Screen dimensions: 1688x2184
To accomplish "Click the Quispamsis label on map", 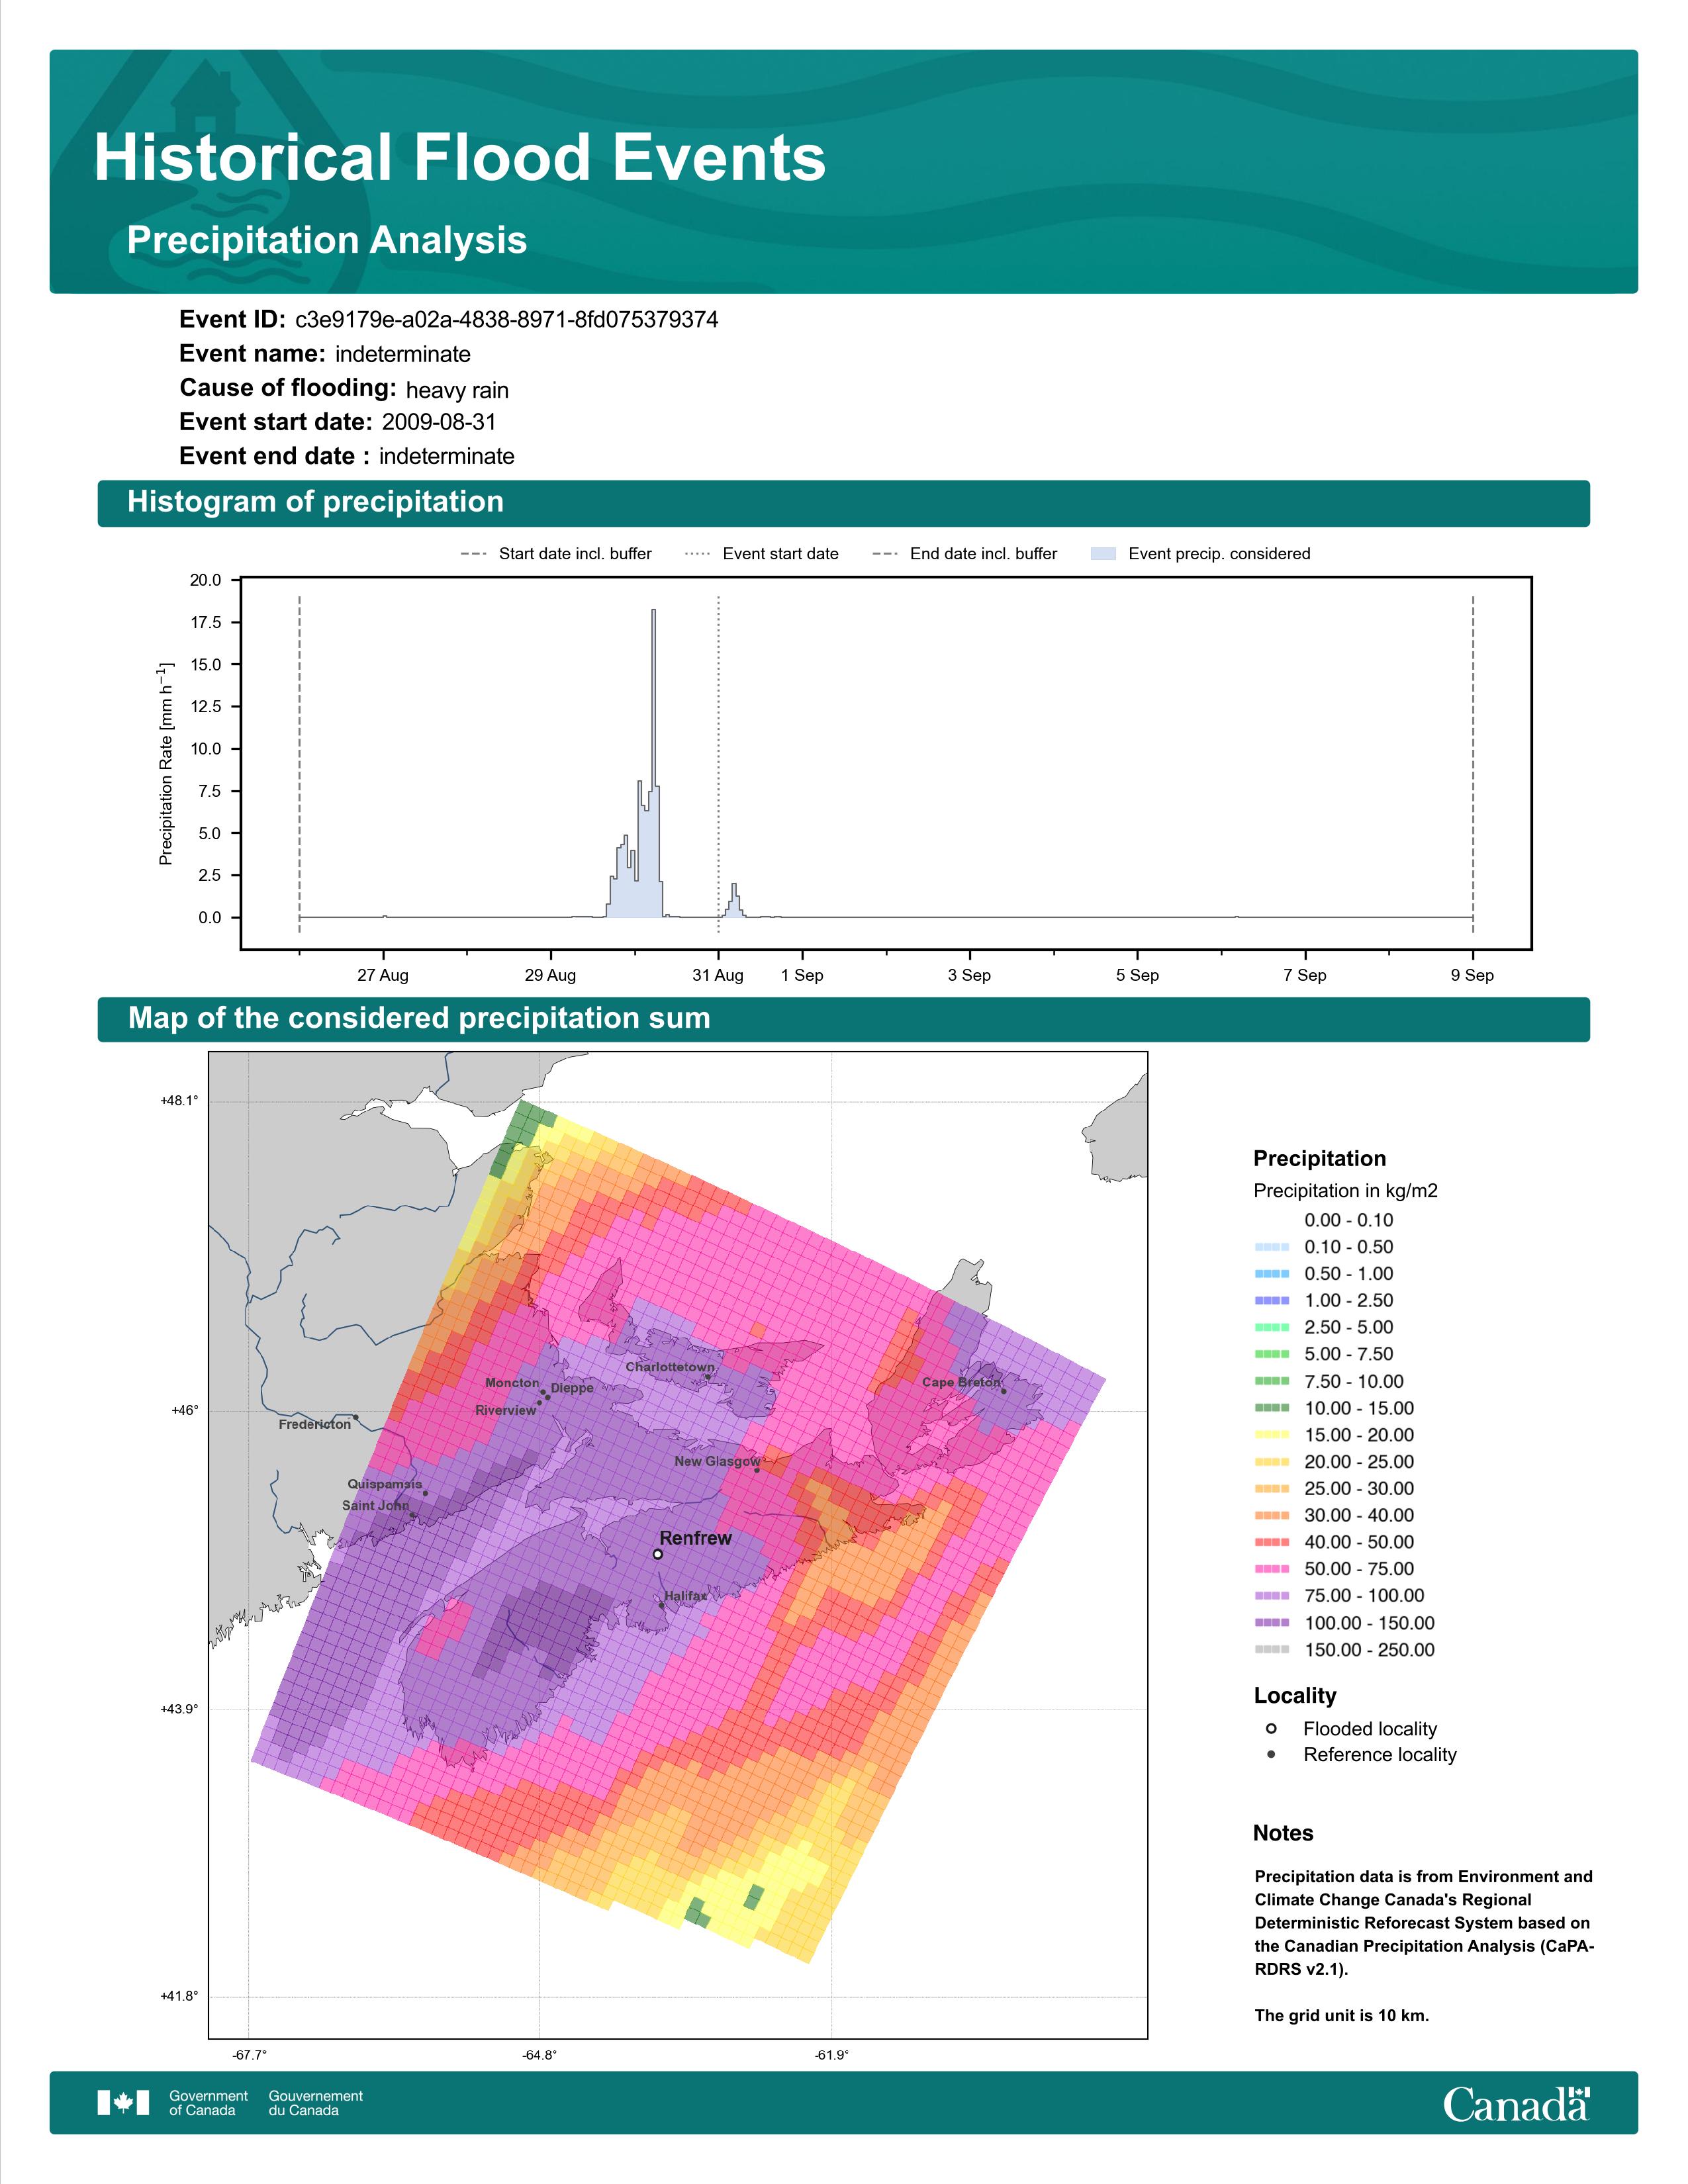I will point(385,1484).
